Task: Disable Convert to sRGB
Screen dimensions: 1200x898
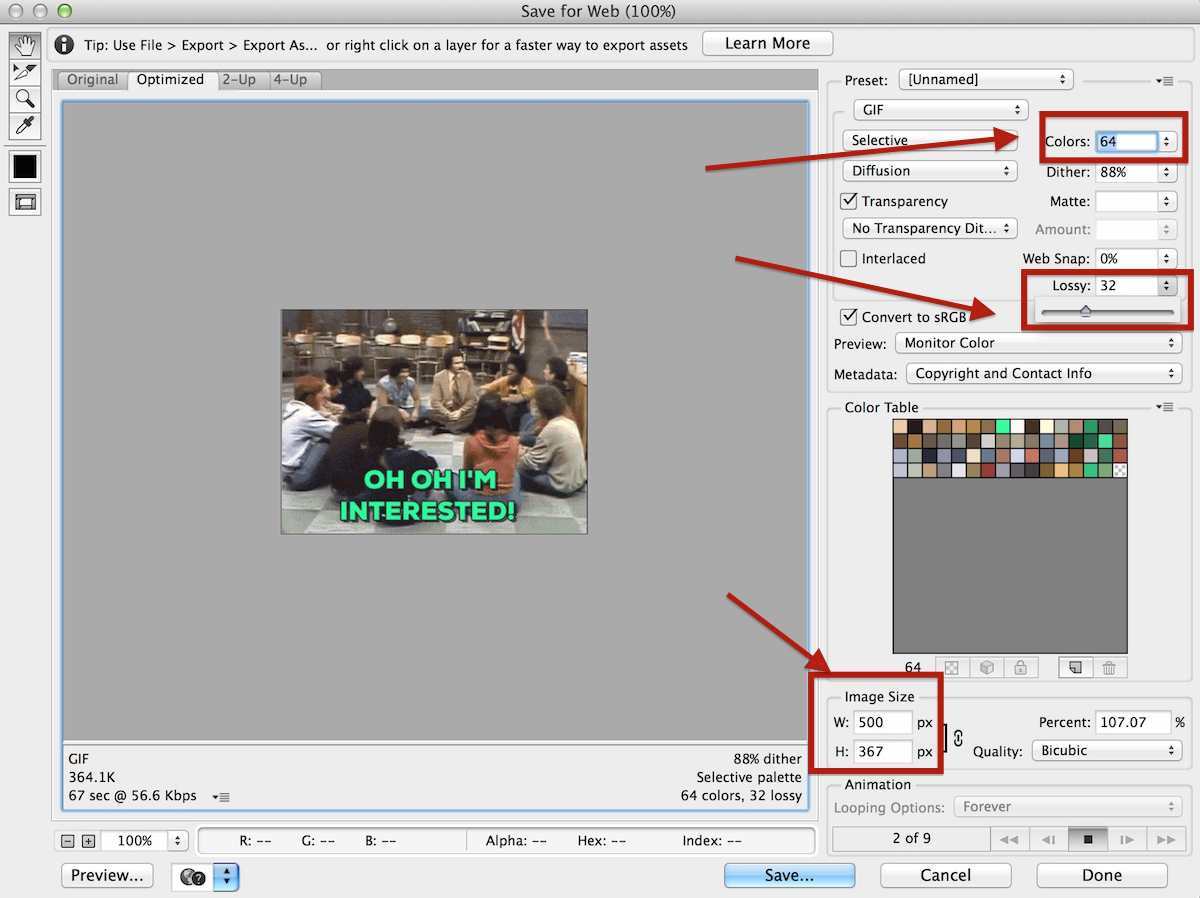Action: tap(848, 317)
